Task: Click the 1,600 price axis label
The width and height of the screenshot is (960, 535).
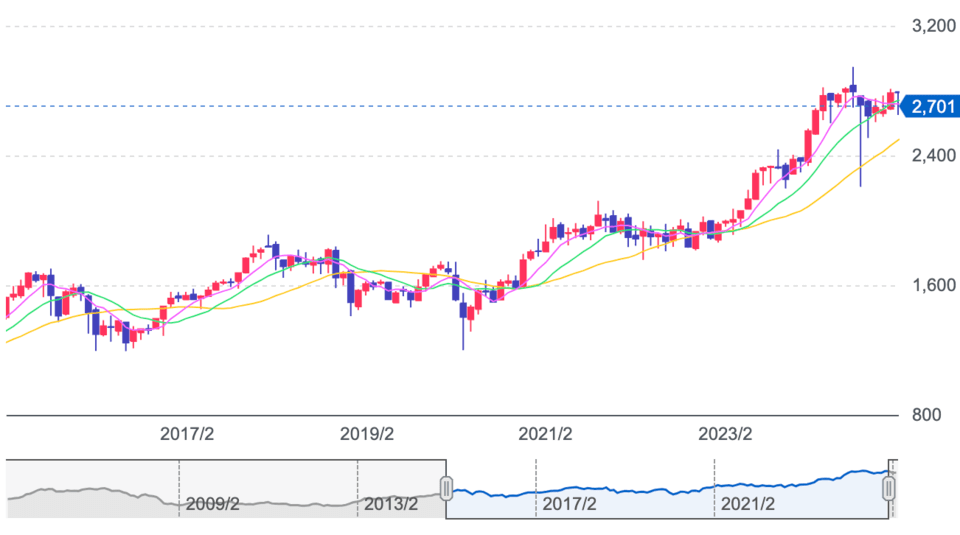Action: click(934, 285)
